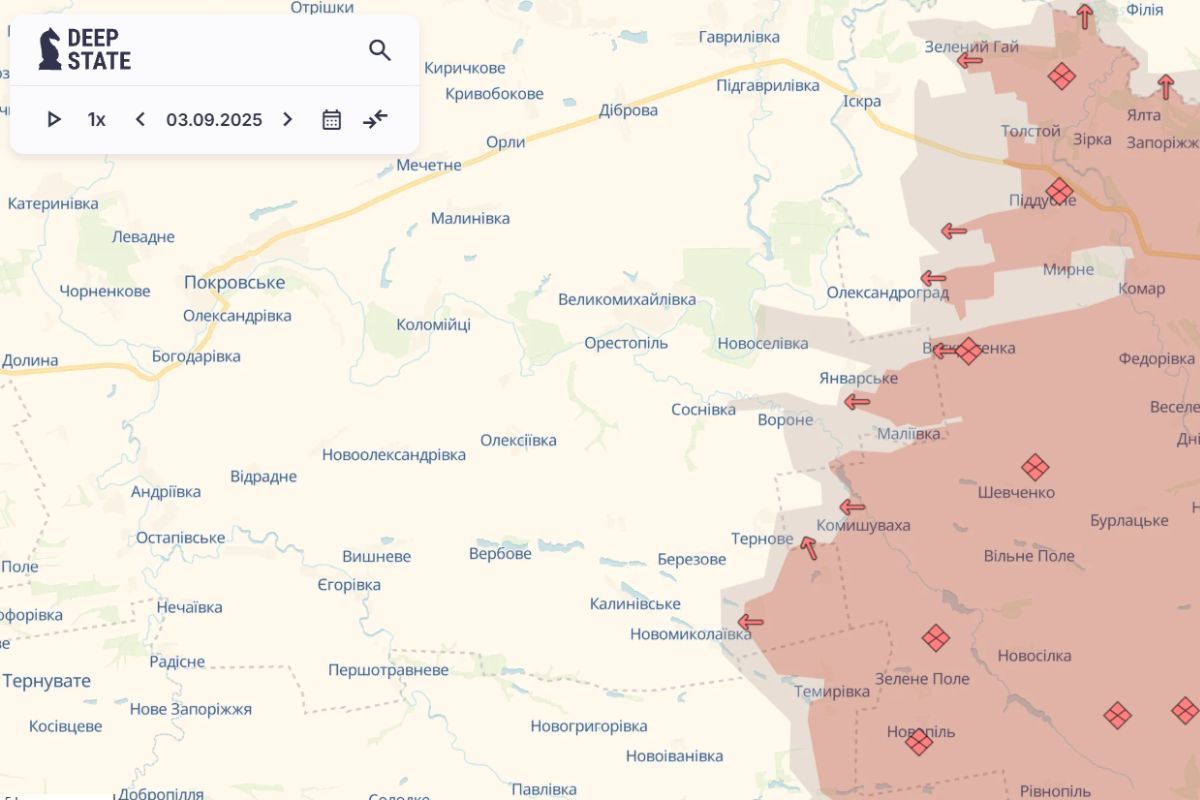Viewport: 1200px width, 800px height.
Task: Click the unit marker above Зелене Поле
Action: [x=936, y=638]
